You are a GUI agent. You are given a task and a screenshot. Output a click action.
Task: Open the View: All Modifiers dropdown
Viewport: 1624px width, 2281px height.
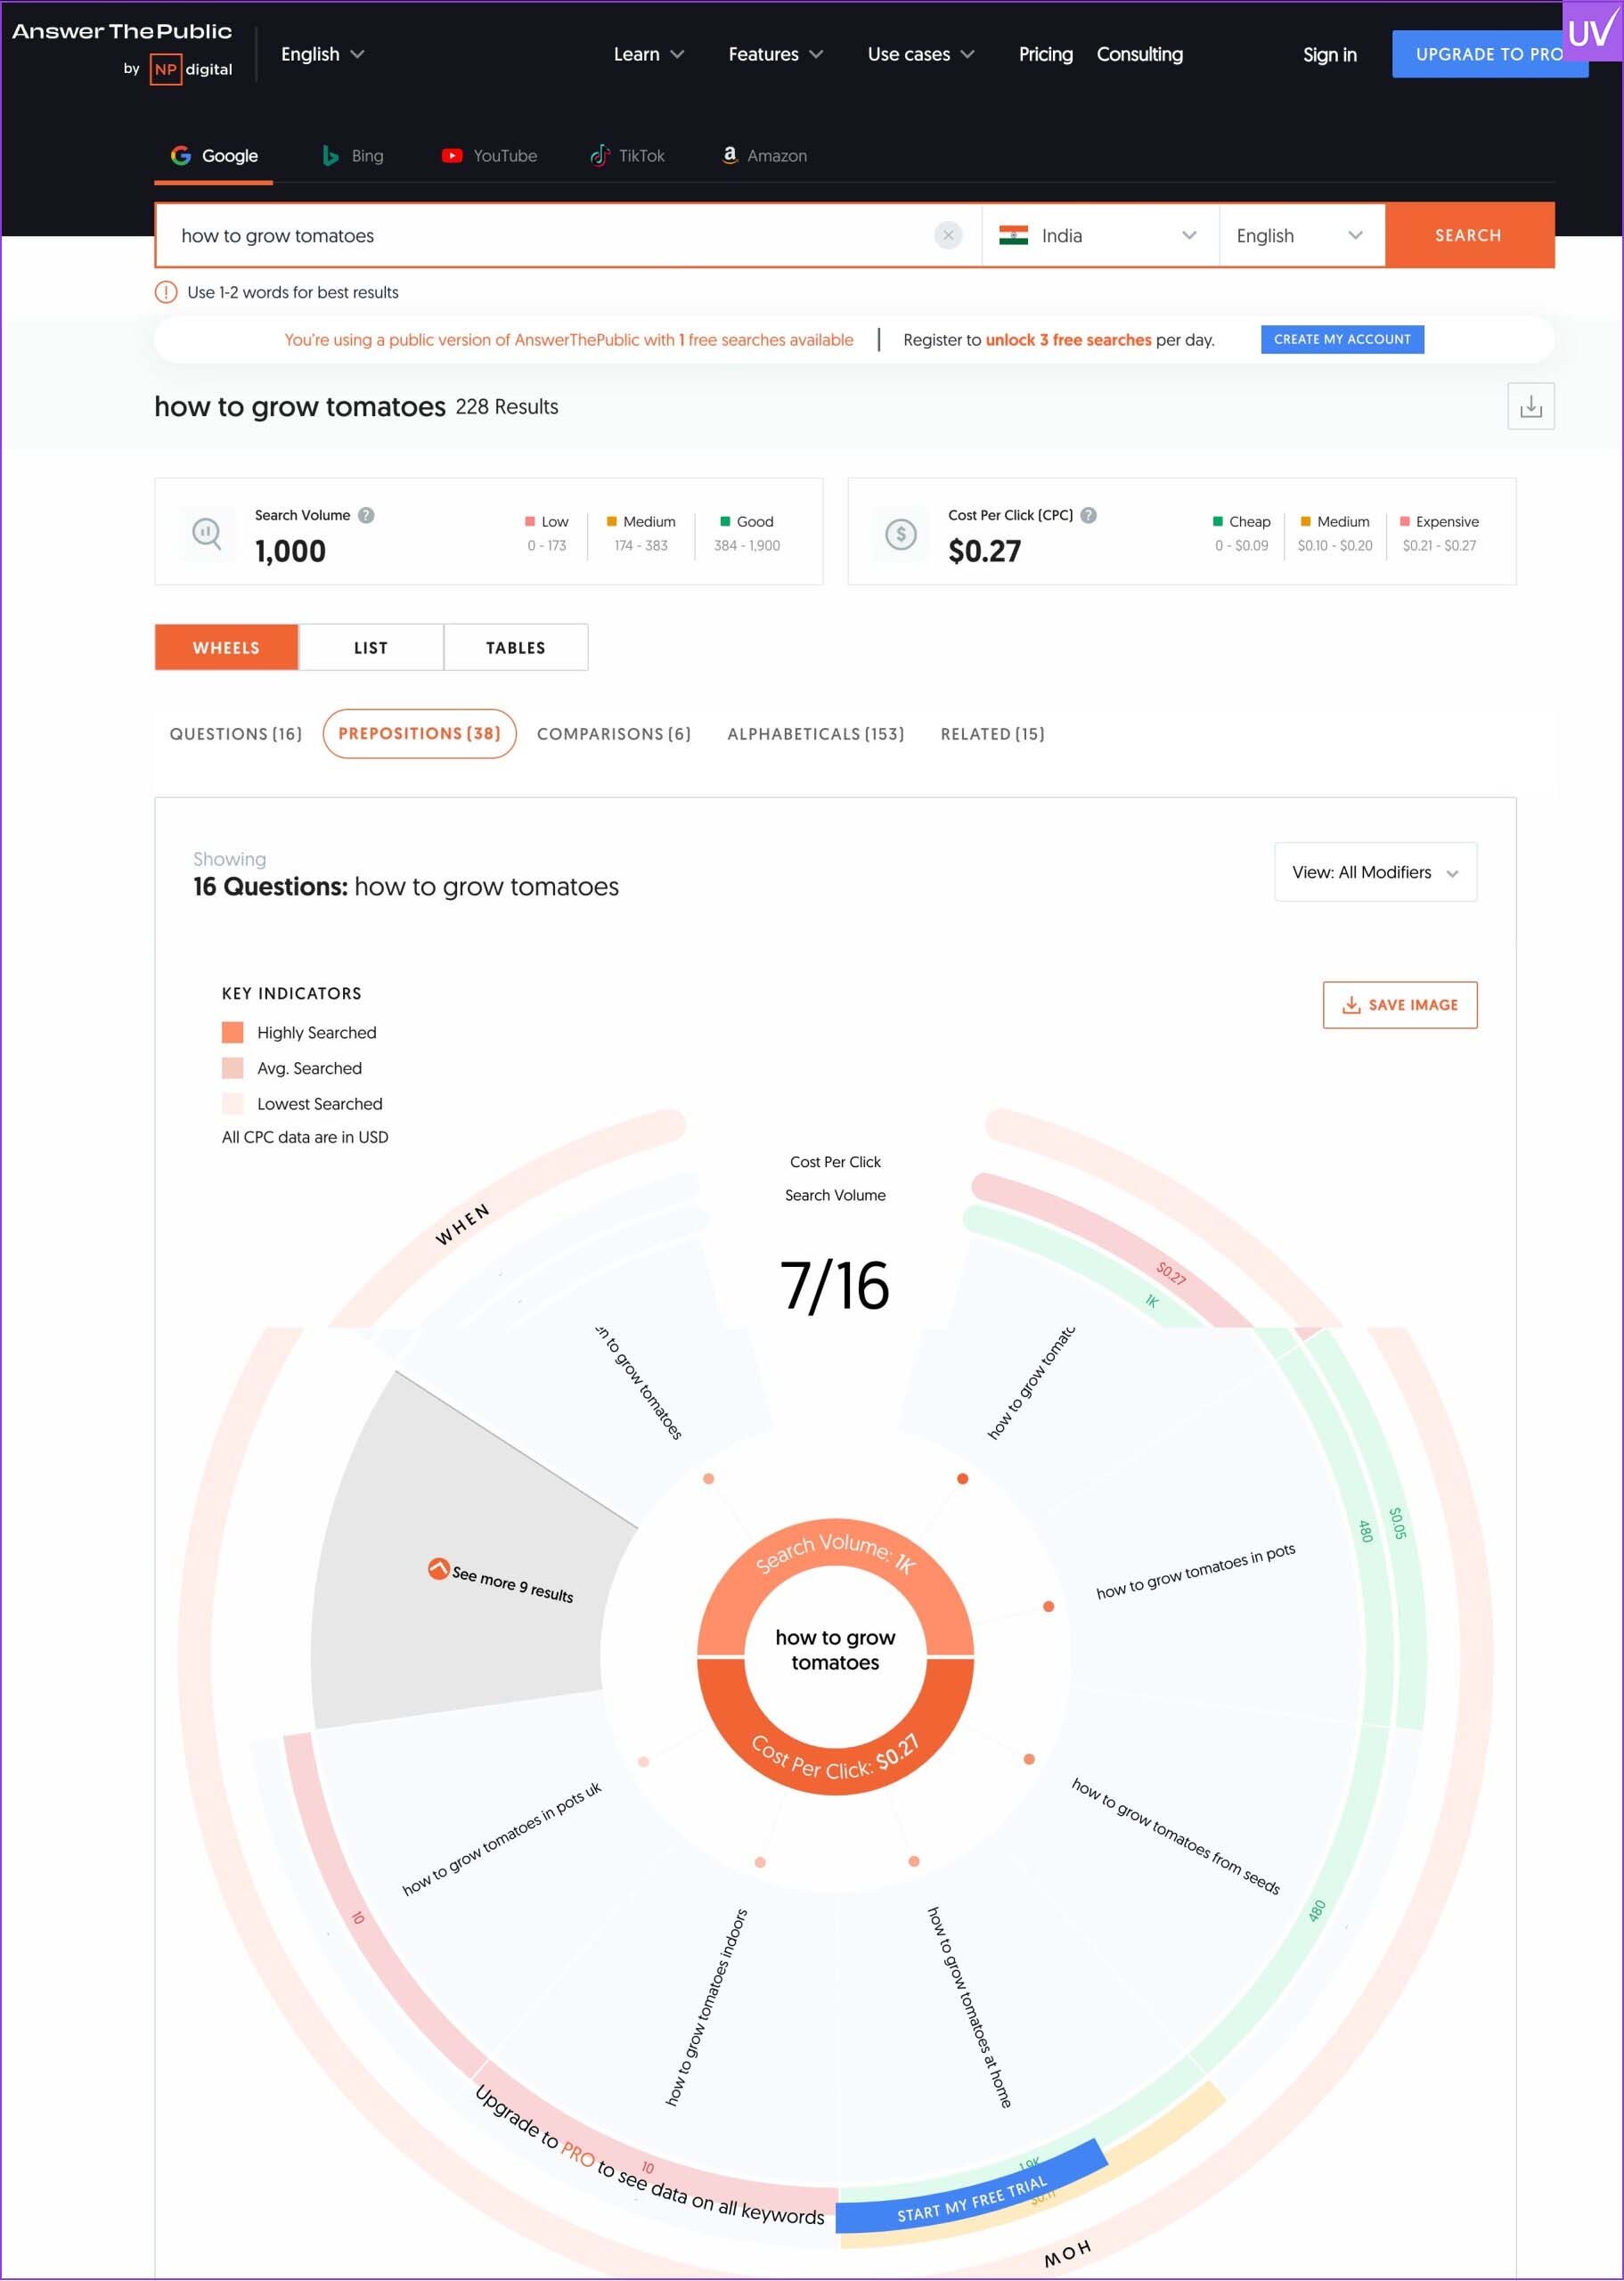click(1375, 872)
